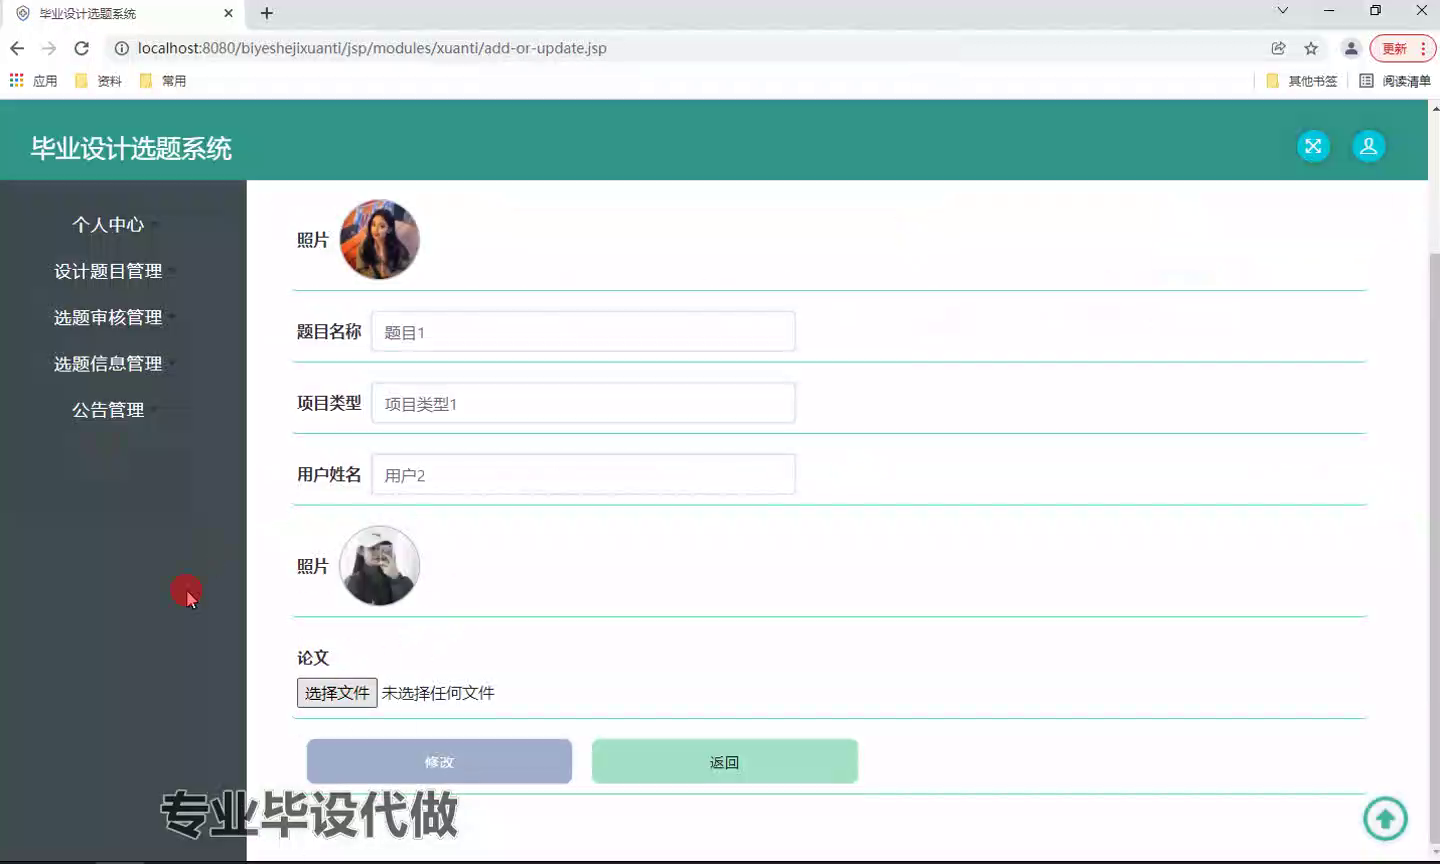
Task: Click the top photo of the woman
Action: click(x=379, y=239)
